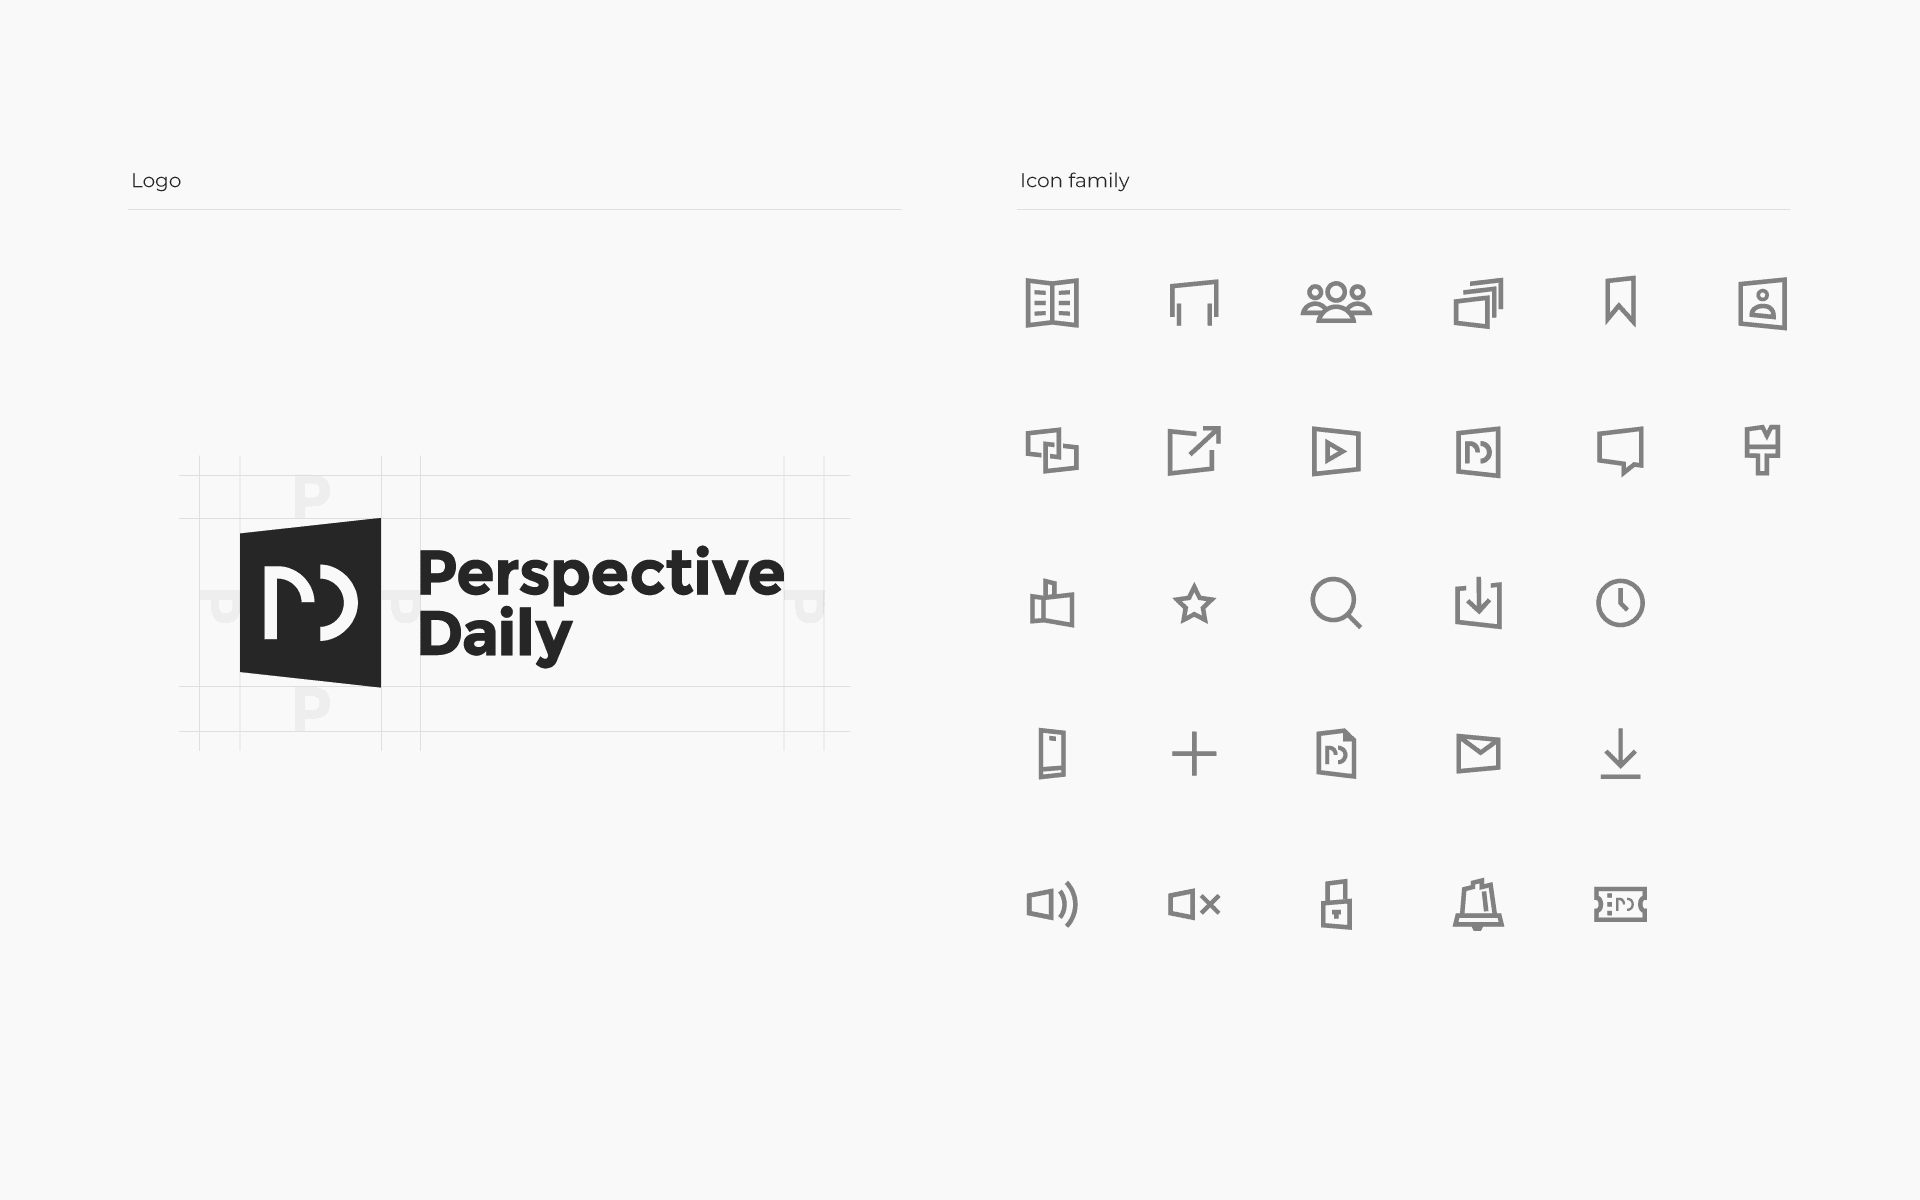Click the speech bubble comment icon
The height and width of the screenshot is (1200, 1920).
[1620, 451]
